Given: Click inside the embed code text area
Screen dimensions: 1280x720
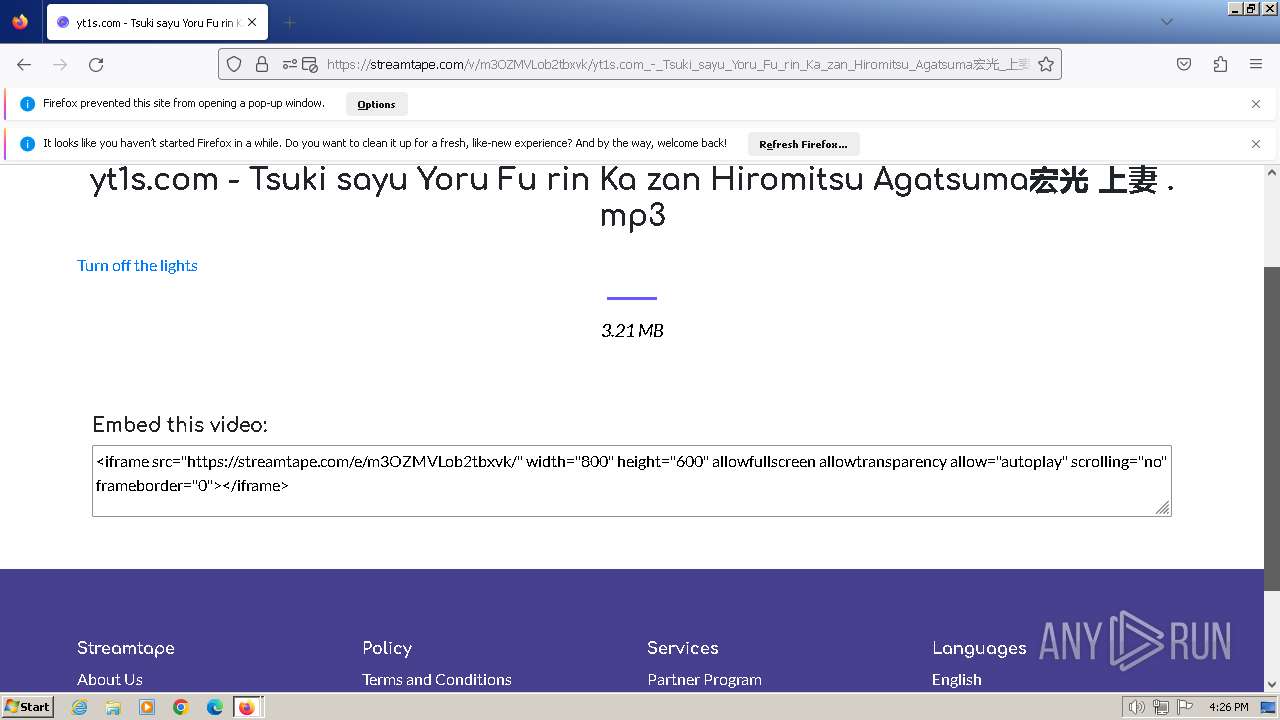Looking at the screenshot, I should [631, 481].
